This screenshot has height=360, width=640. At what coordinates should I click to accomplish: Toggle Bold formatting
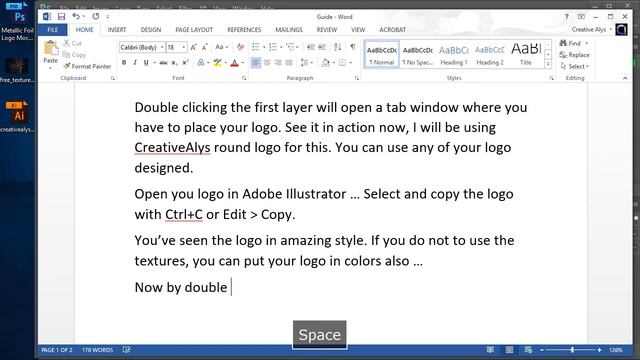click(124, 63)
